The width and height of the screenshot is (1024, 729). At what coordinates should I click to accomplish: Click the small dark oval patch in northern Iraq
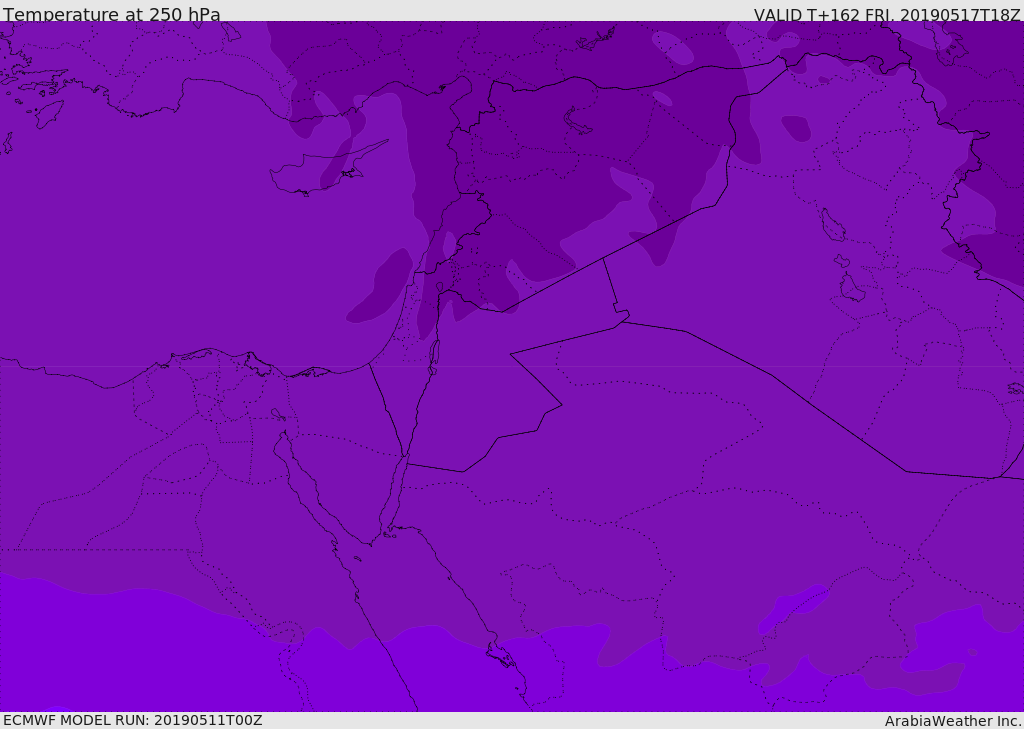point(796,127)
